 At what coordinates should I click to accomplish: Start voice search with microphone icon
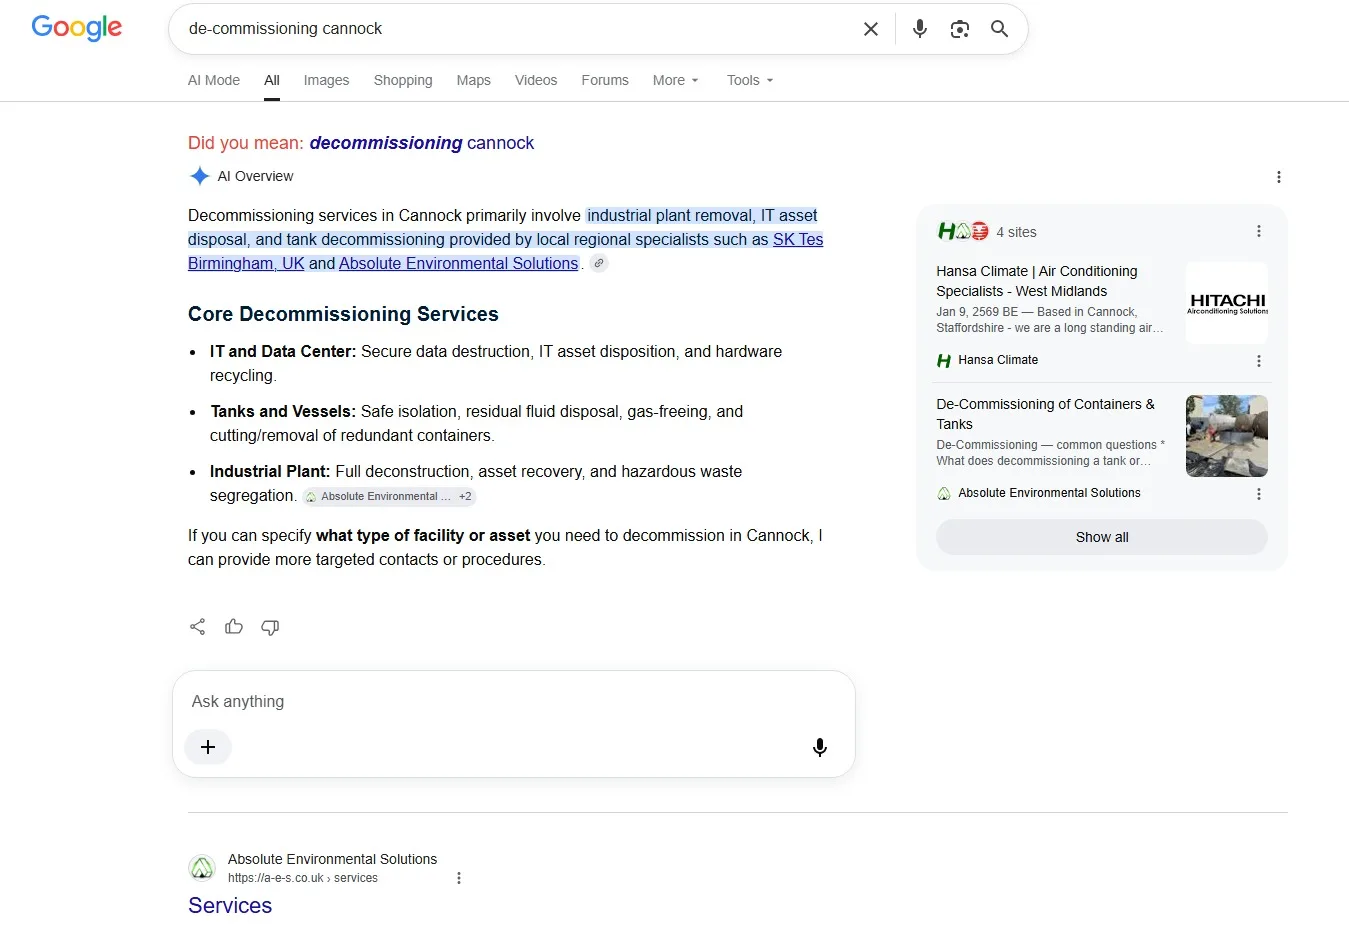(920, 29)
